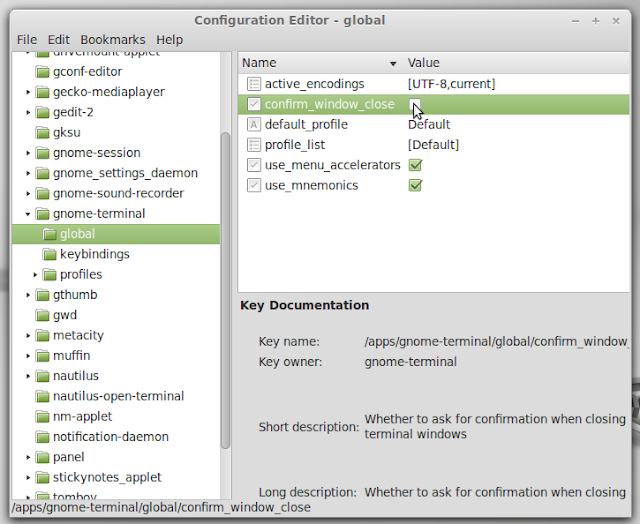This screenshot has height=524, width=640.
Task: Click the Value column header
Action: (x=516, y=63)
